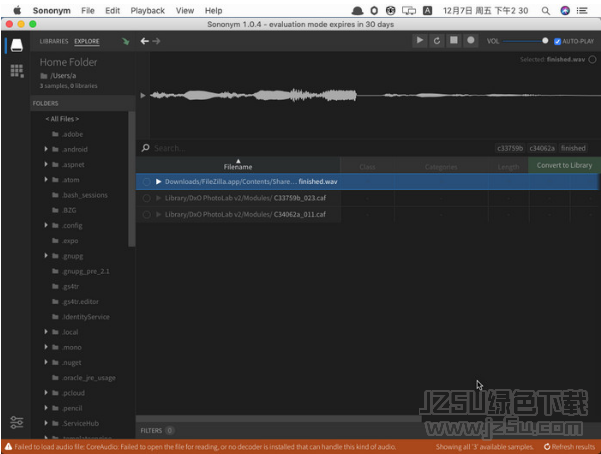
Task: Click the warning triangle in status bar
Action: [x=8, y=447]
